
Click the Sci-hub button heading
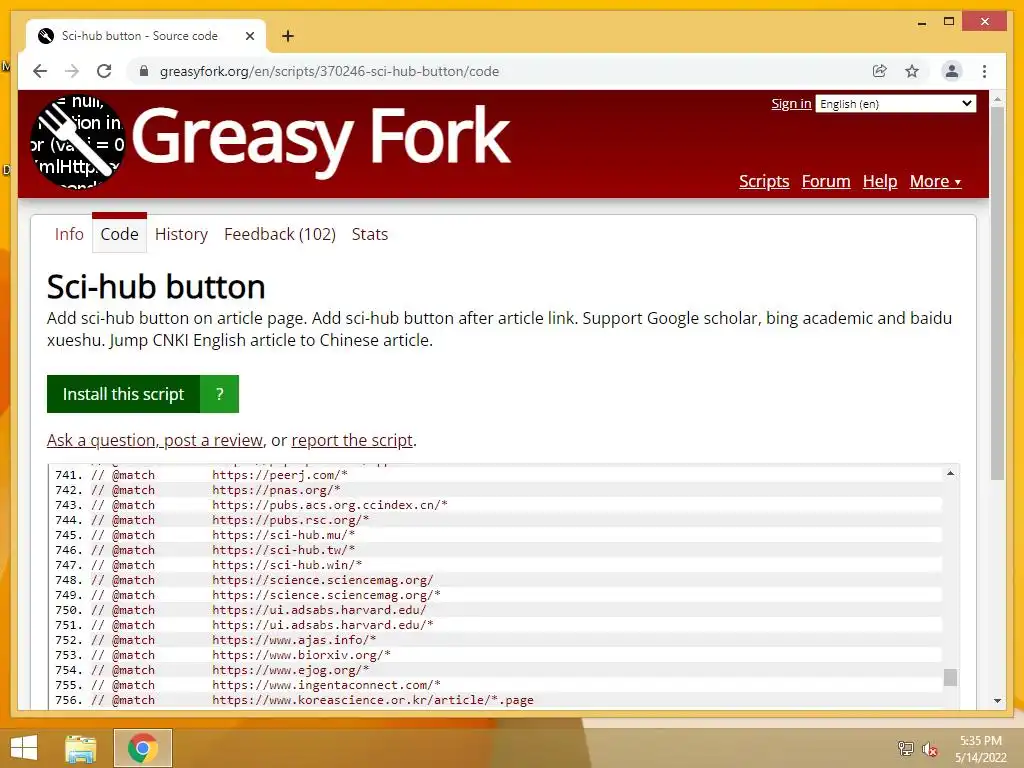(x=156, y=287)
